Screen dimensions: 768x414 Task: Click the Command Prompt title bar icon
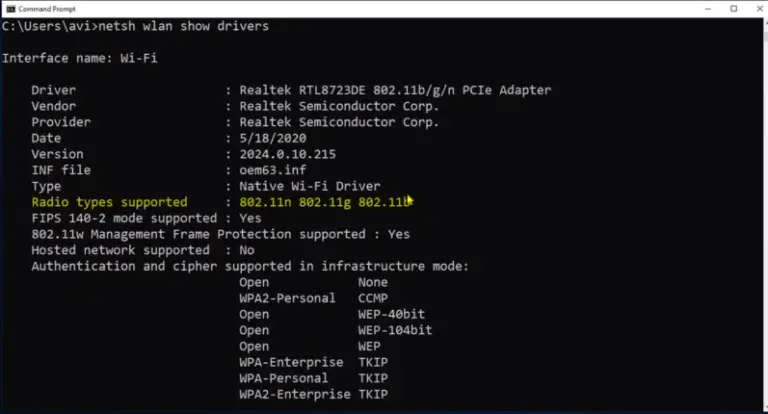tap(8, 8)
